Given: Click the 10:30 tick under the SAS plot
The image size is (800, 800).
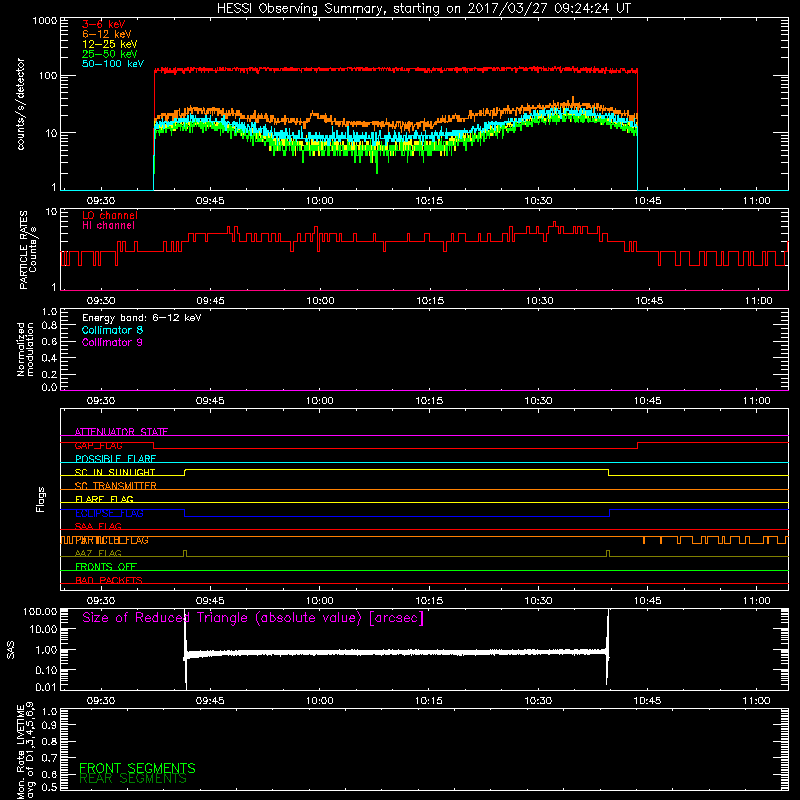Looking at the screenshot, I should (x=538, y=701).
